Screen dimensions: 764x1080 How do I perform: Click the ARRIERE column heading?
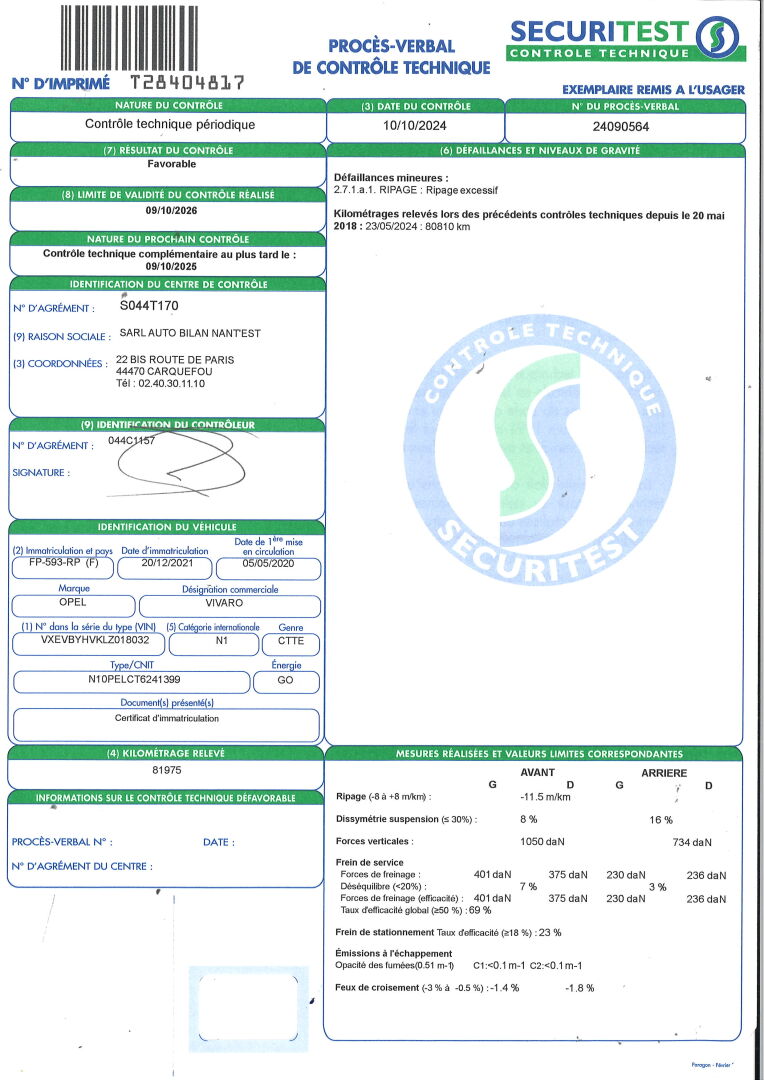click(x=664, y=773)
